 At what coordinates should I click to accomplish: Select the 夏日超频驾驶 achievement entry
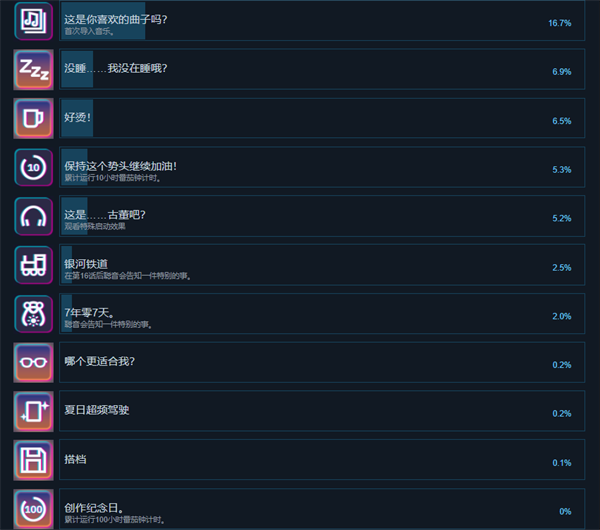322,411
